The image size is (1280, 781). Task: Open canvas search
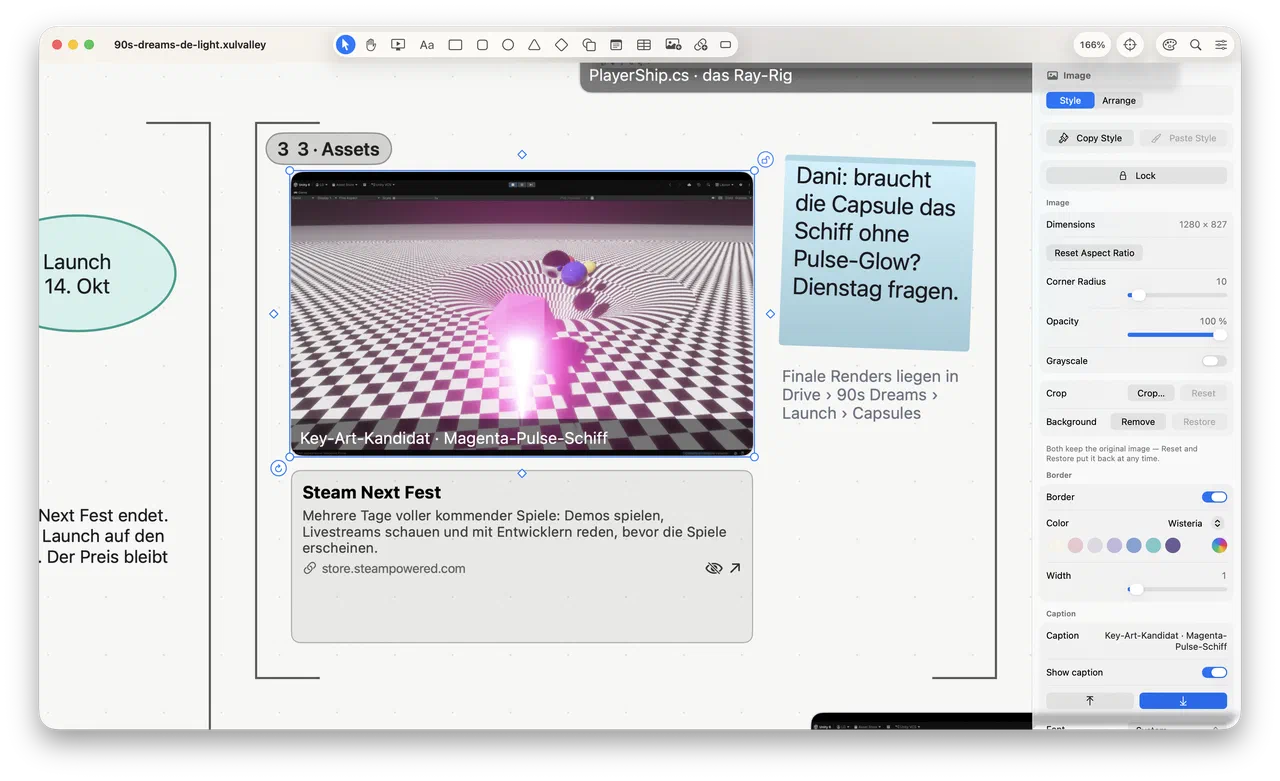click(x=1196, y=45)
